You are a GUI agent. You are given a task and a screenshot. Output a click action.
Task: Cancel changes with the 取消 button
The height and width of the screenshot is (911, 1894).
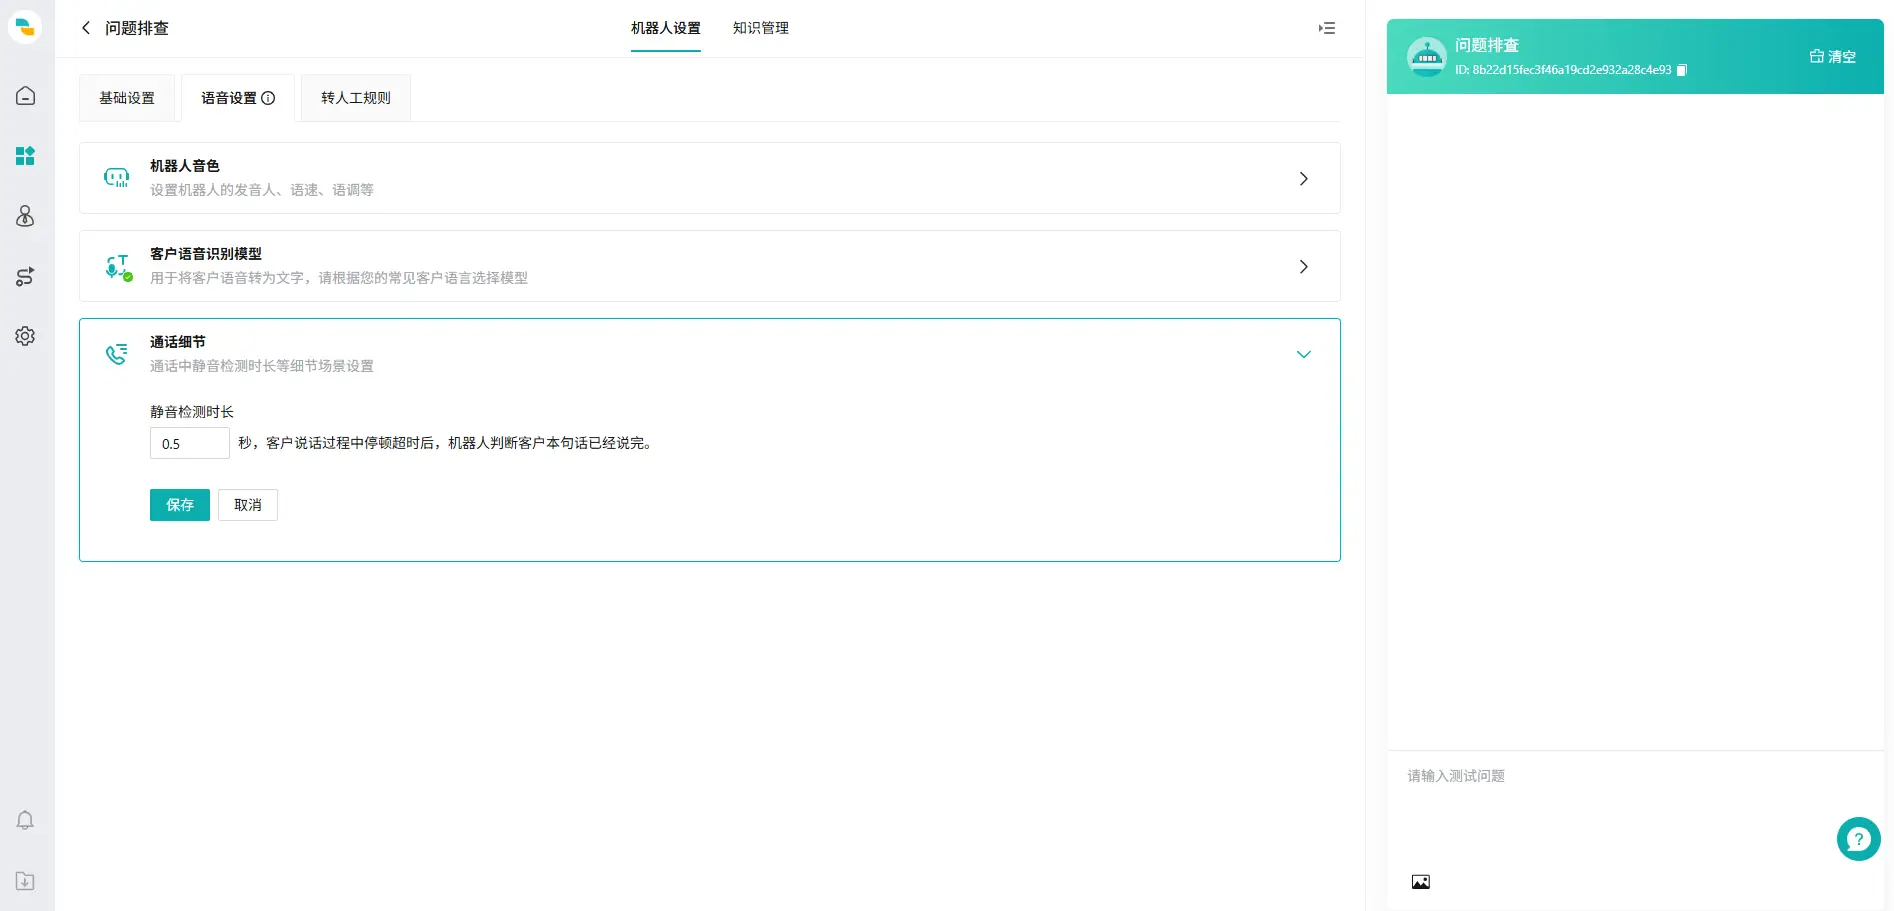248,505
